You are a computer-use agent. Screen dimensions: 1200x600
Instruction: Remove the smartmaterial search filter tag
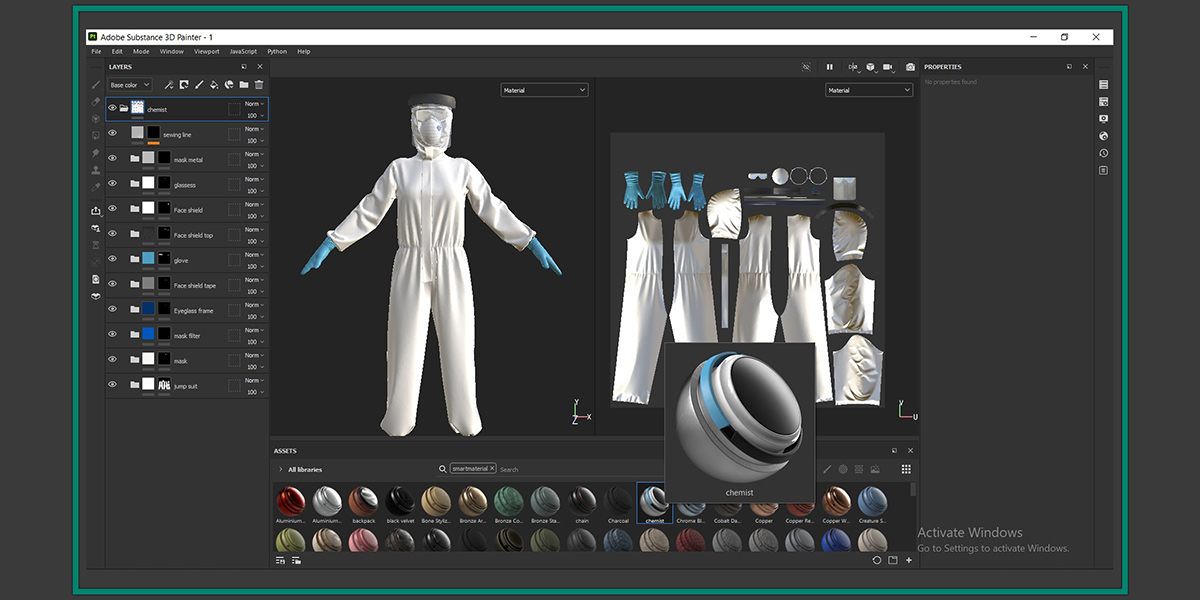coord(492,468)
